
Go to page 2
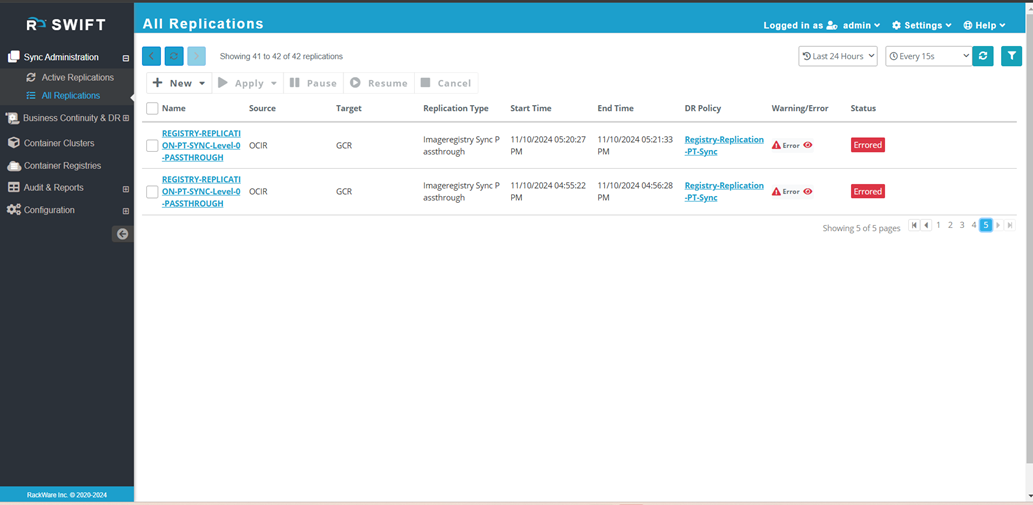[950, 225]
